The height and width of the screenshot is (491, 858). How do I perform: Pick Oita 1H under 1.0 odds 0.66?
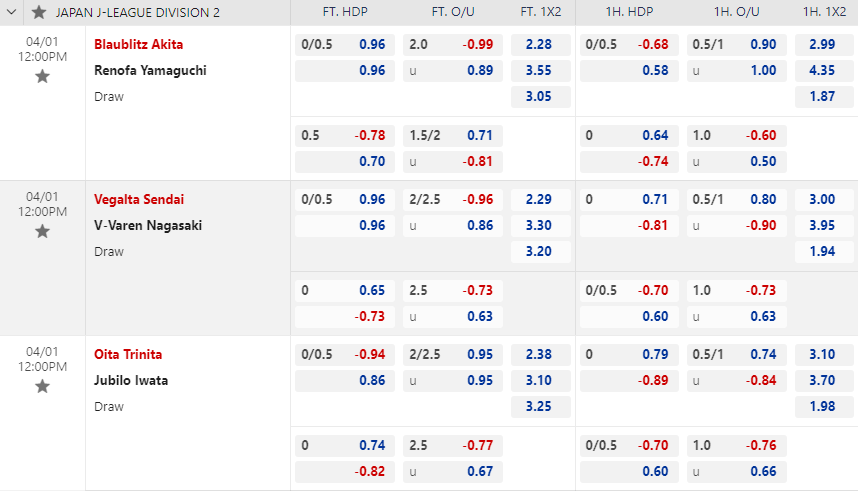coord(737,471)
